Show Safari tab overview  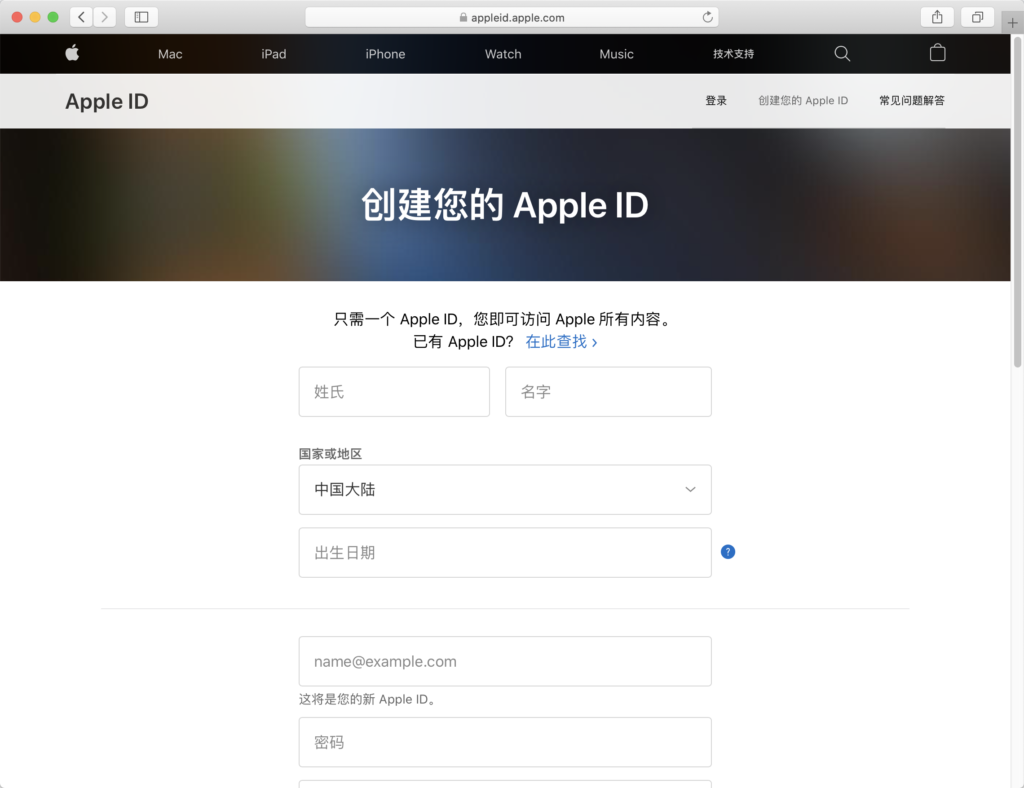coord(977,17)
